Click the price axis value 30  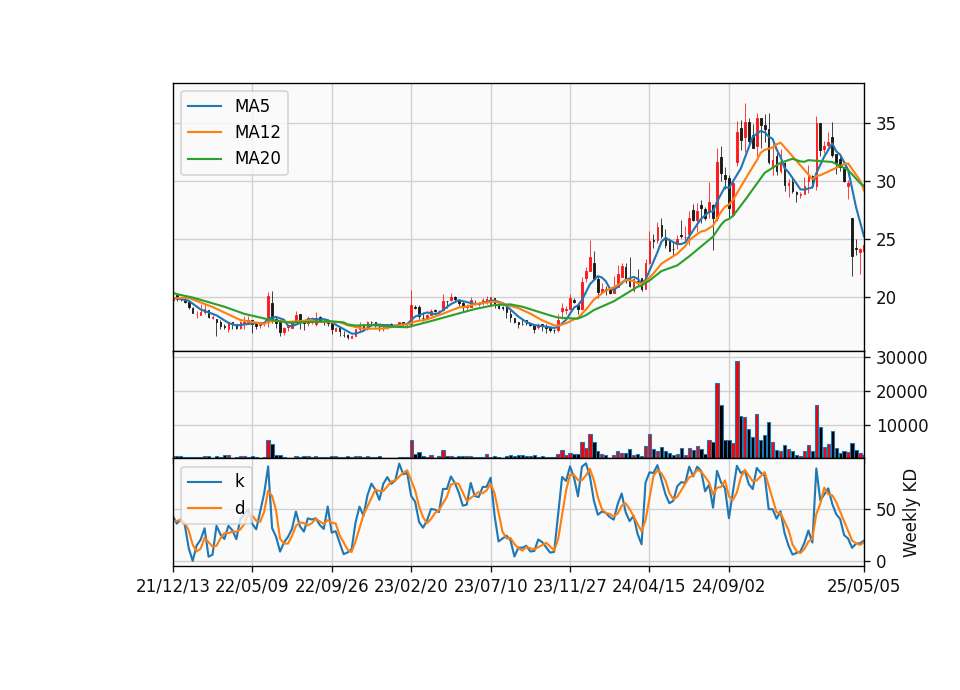(x=885, y=182)
